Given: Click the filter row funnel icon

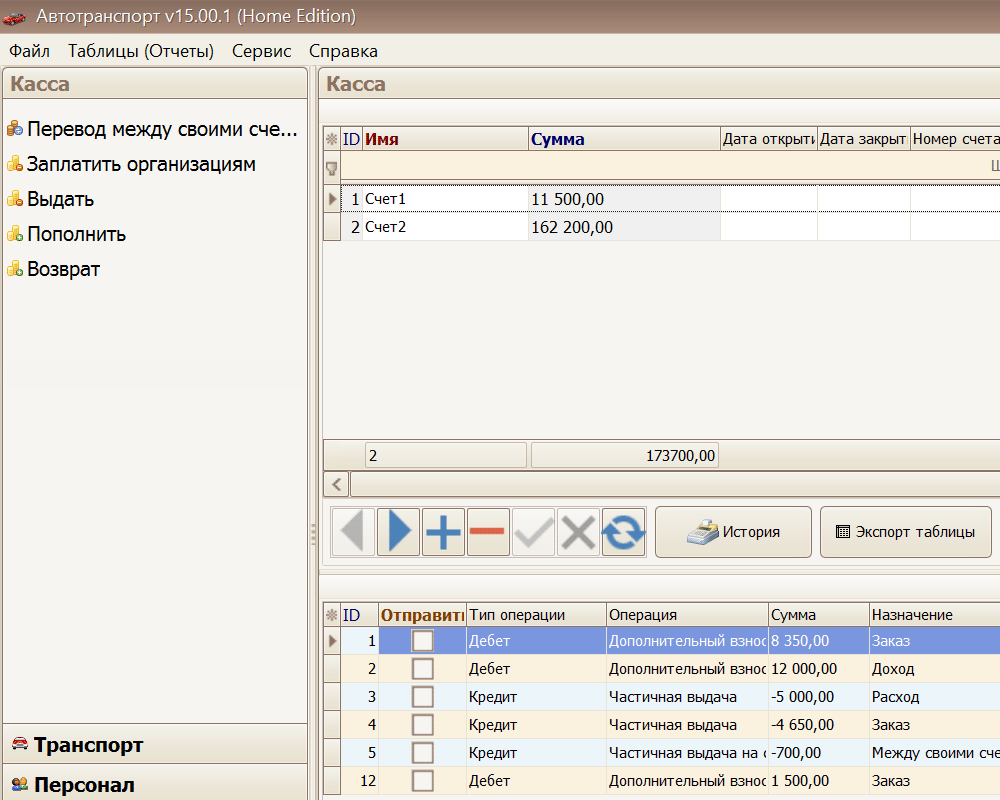Looking at the screenshot, I should [x=332, y=168].
